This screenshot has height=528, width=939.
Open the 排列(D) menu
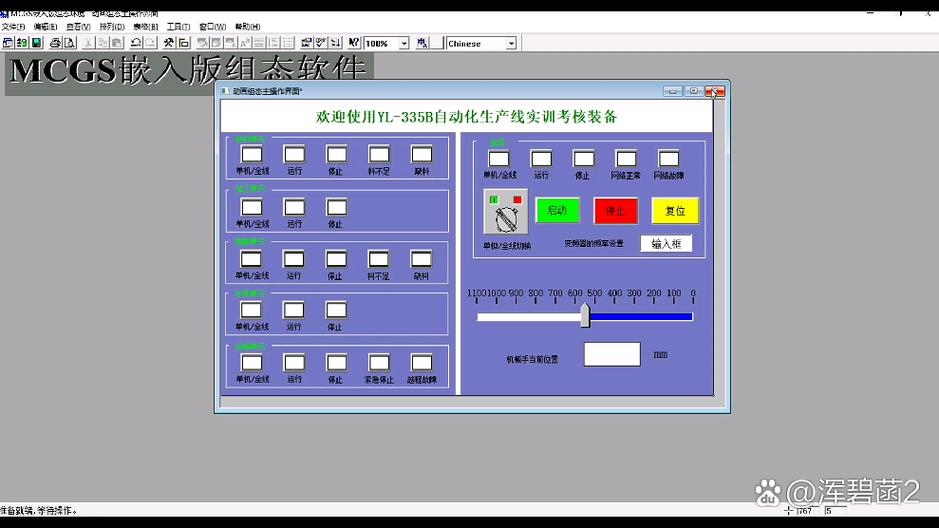112,27
